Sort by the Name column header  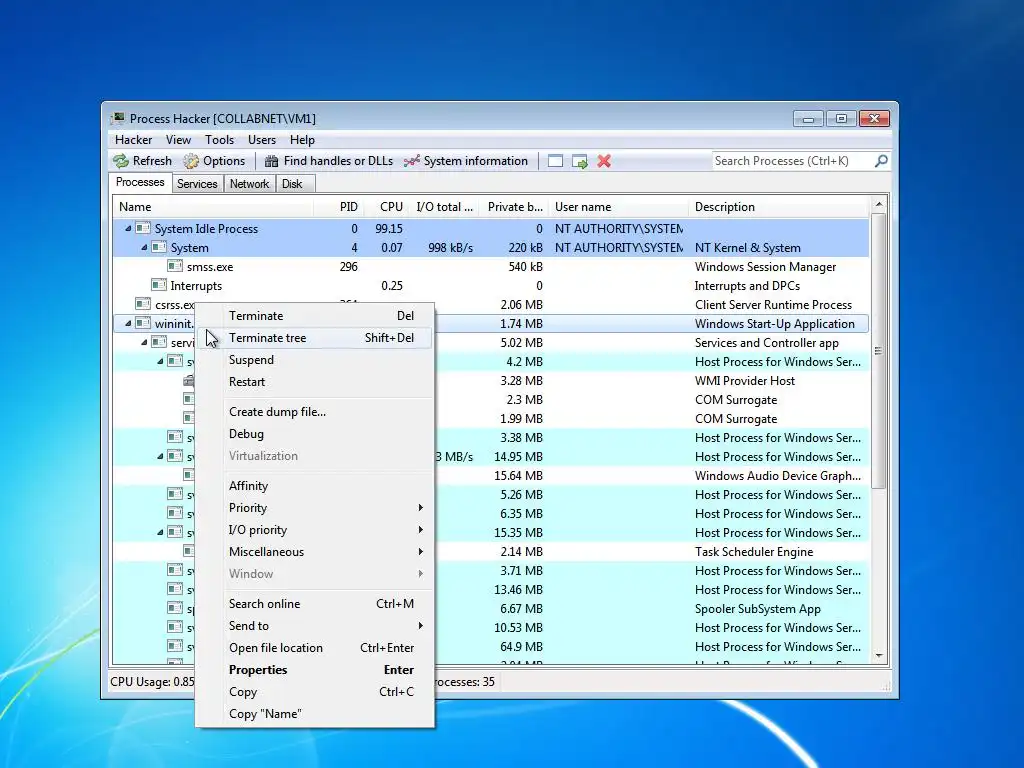pyautogui.click(x=213, y=207)
